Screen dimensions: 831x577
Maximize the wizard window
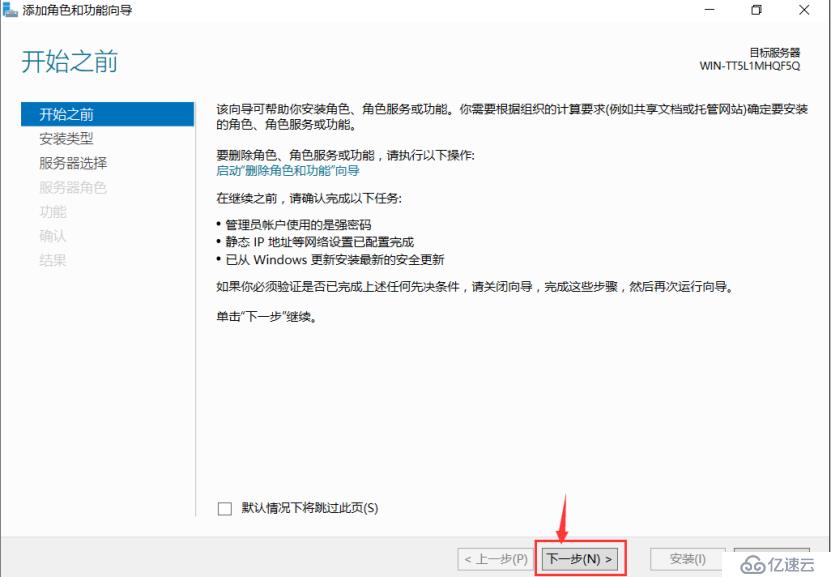point(757,10)
